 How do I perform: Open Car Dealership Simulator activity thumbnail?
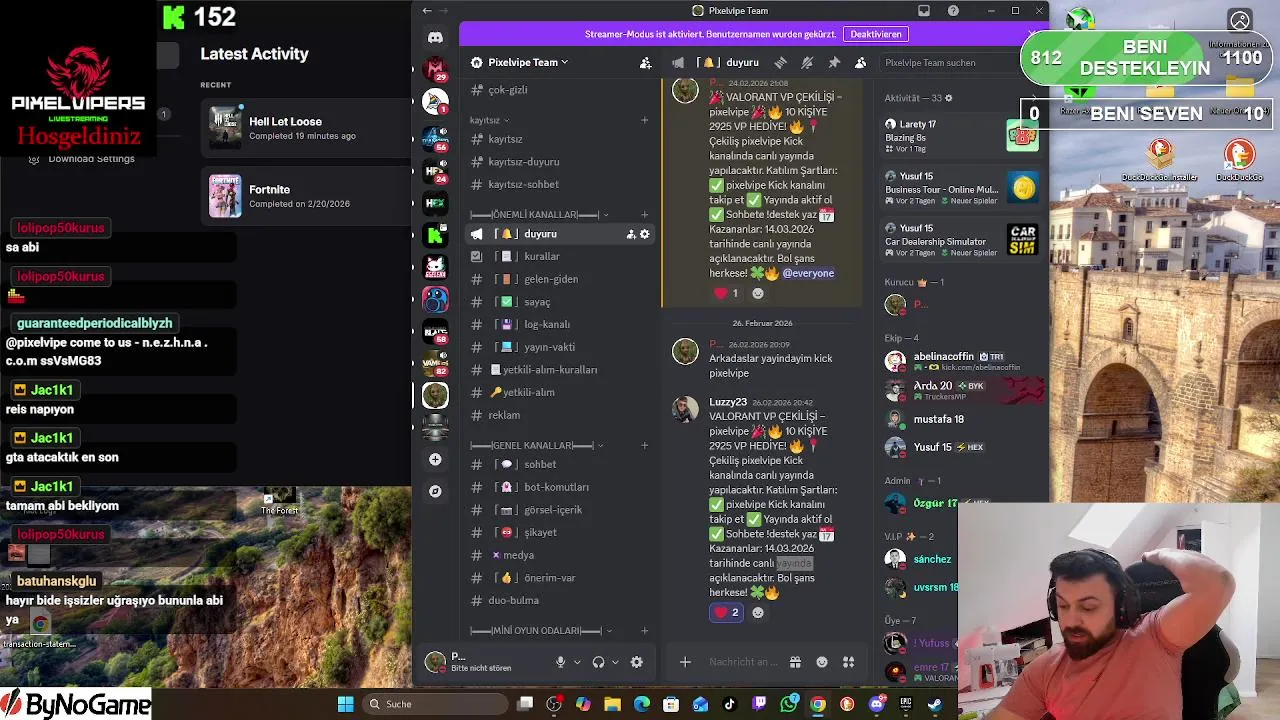(1022, 240)
